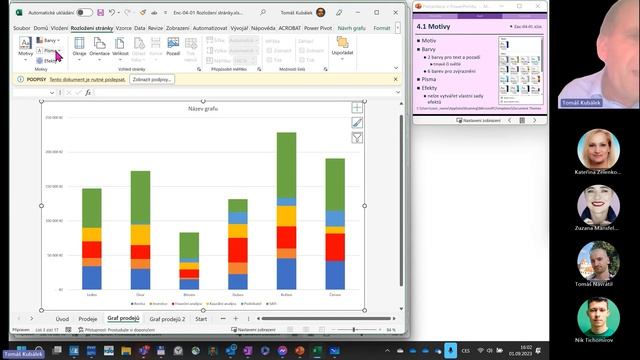Open the Graf prodejů 2 sheet tab

point(167,319)
